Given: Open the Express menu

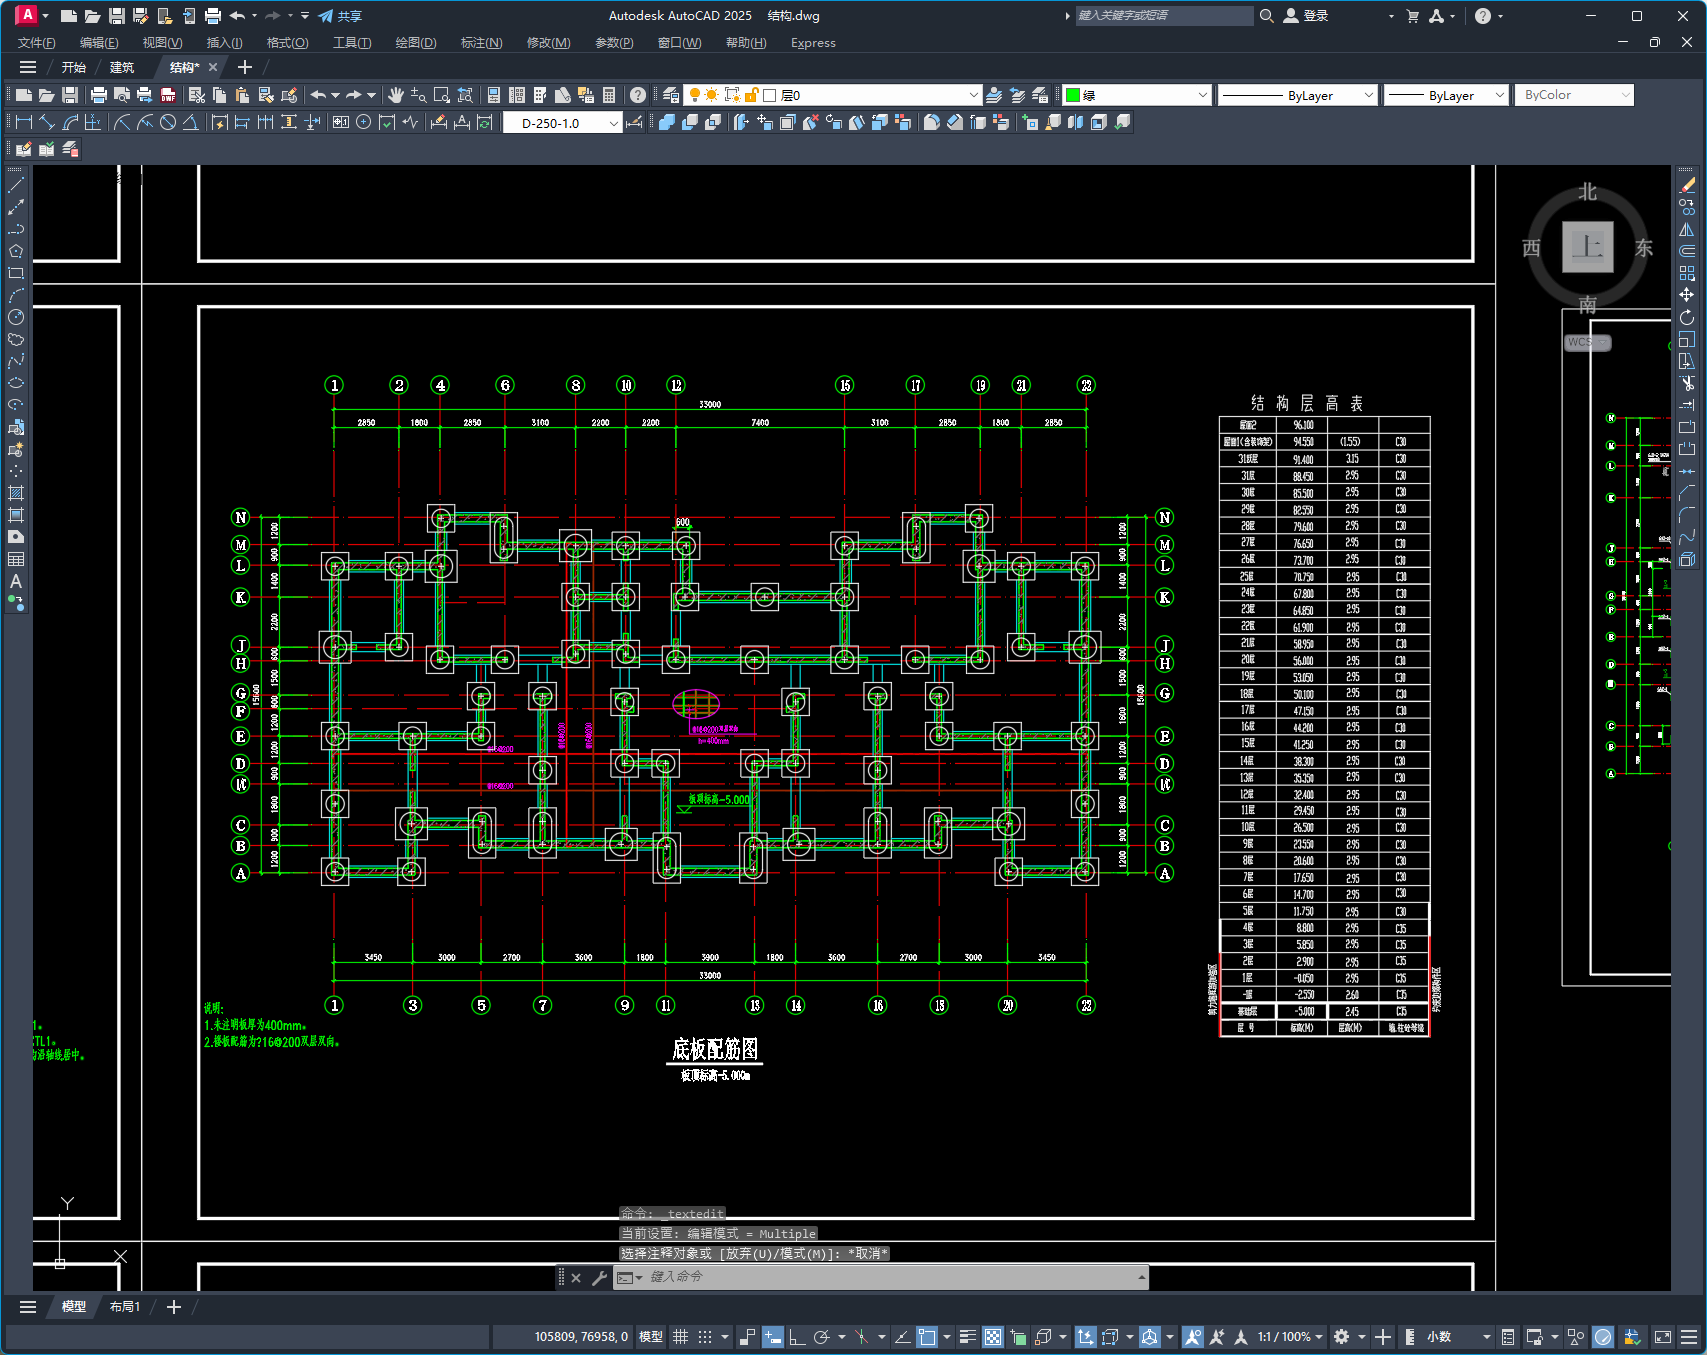Looking at the screenshot, I should tap(813, 43).
